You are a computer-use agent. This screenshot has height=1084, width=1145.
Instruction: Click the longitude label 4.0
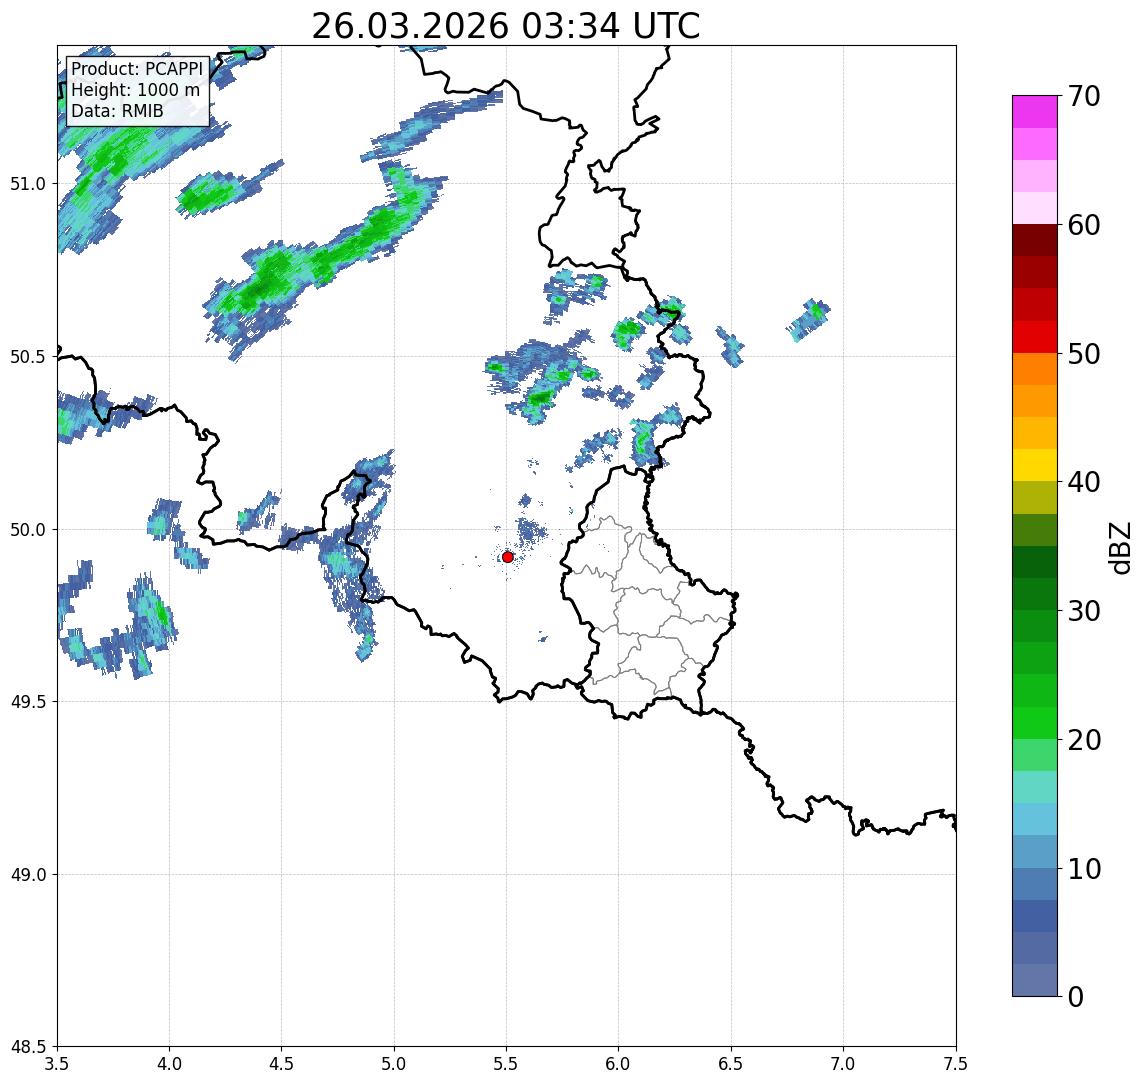point(169,1064)
